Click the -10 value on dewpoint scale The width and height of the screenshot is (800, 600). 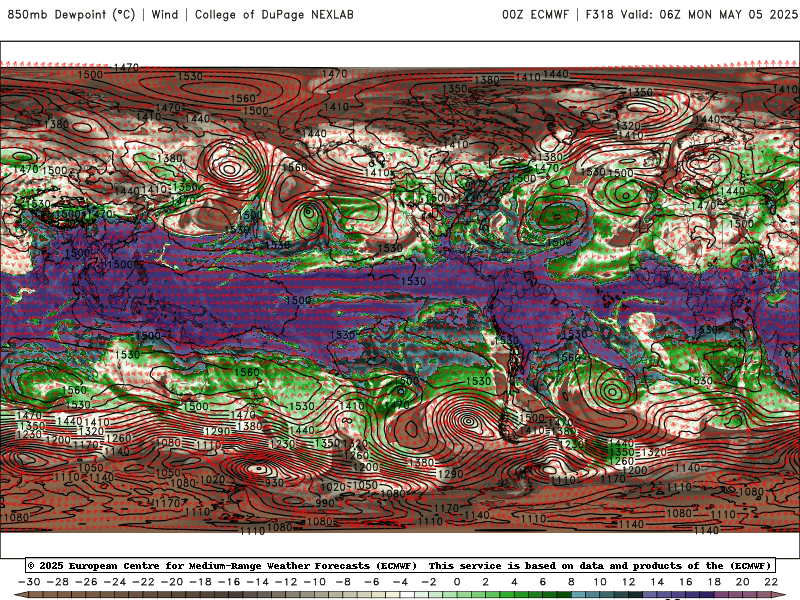click(x=315, y=582)
